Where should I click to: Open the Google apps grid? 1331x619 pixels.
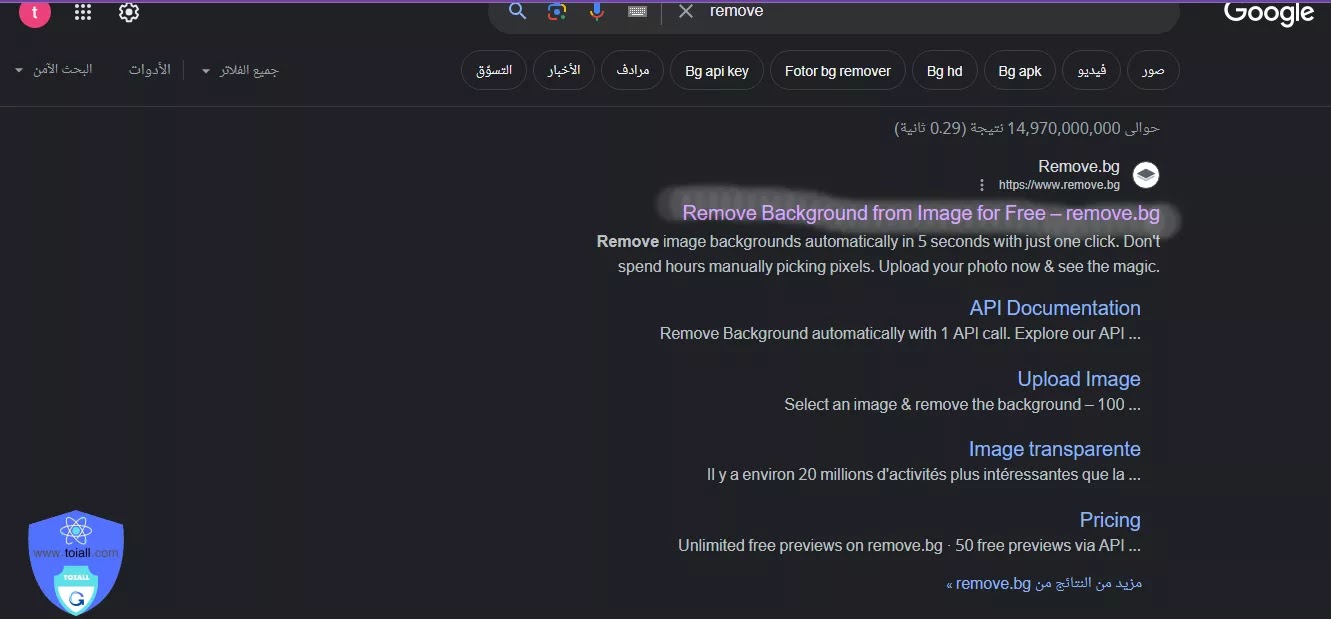83,12
